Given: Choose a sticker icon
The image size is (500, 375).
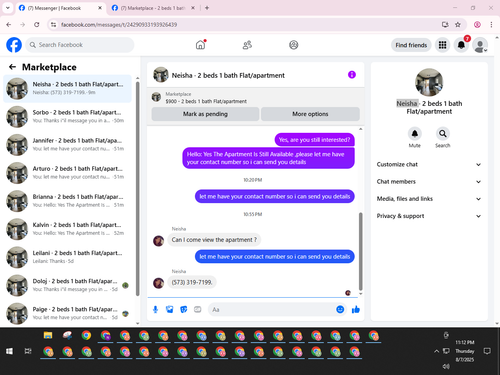Looking at the screenshot, I should click(184, 310).
